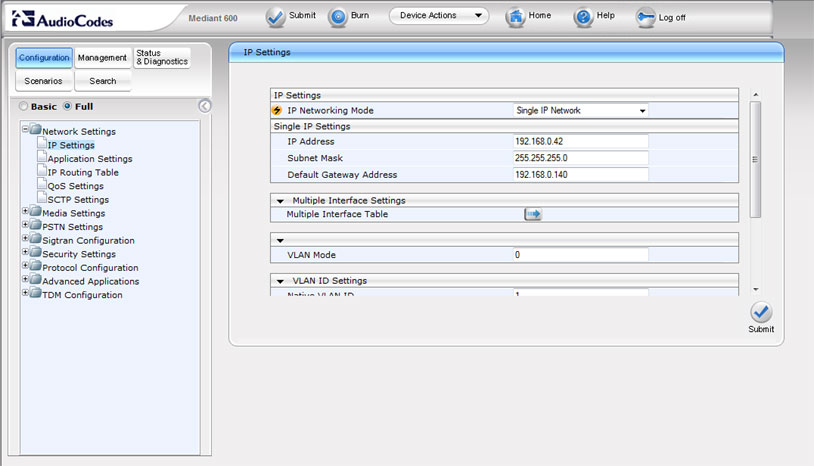Open IP Routing Table tree item
814x466 pixels.
83,172
